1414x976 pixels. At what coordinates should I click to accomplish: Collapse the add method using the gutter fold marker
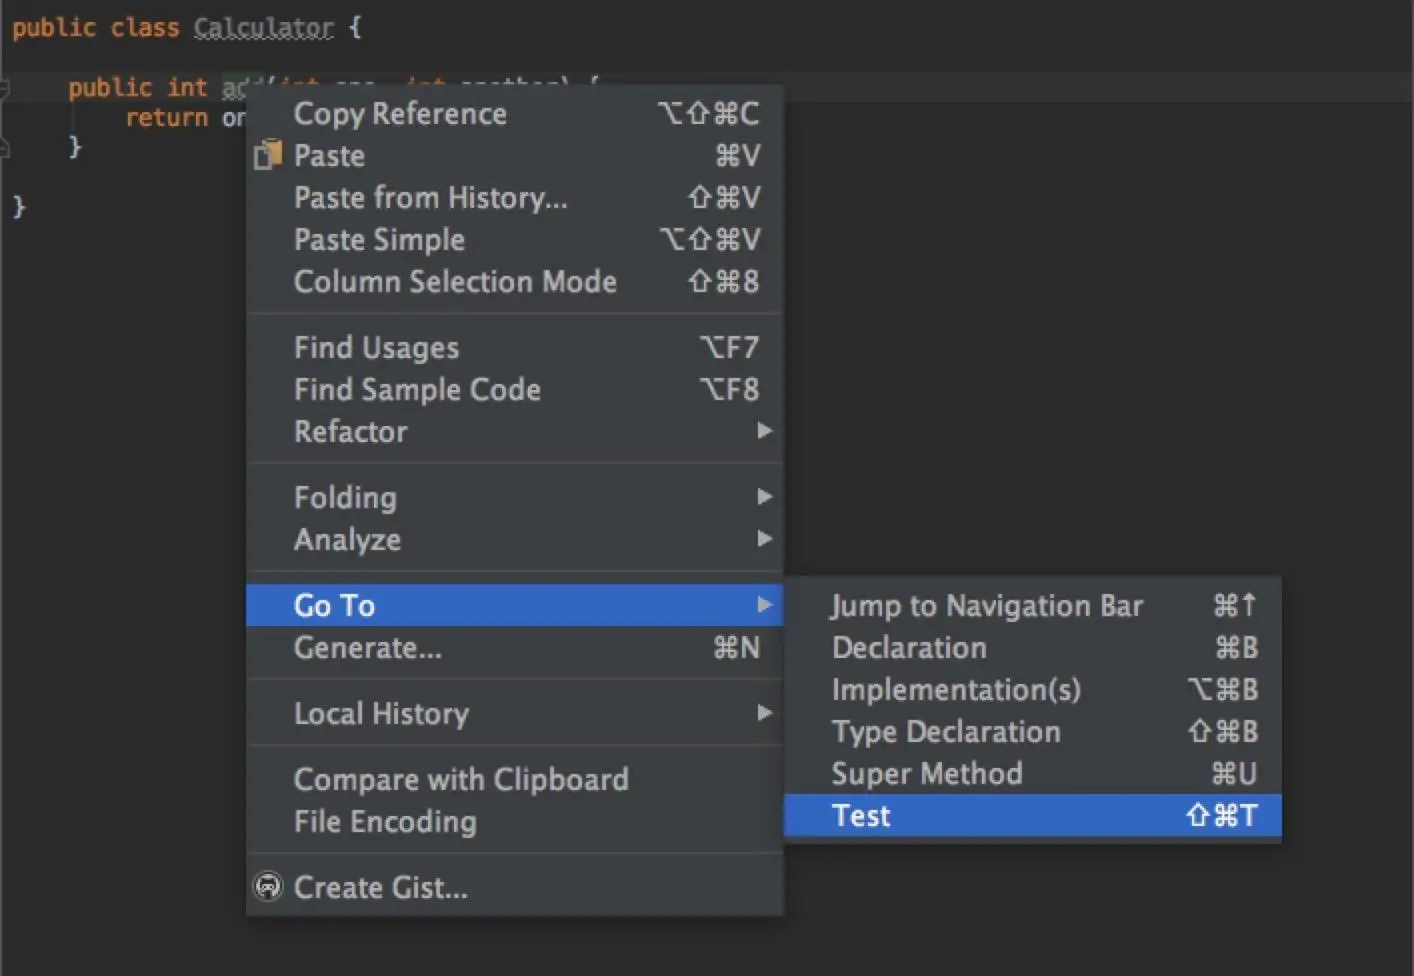[x=5, y=89]
